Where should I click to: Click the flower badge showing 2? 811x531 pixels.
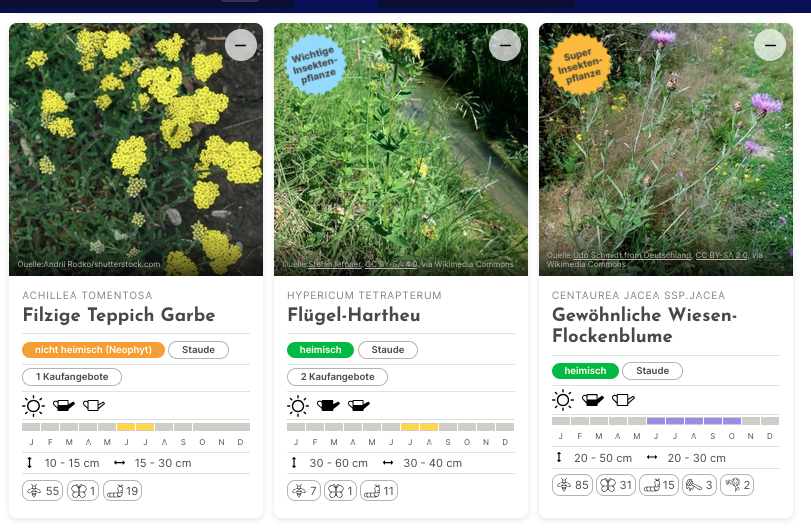pyautogui.click(x=737, y=485)
